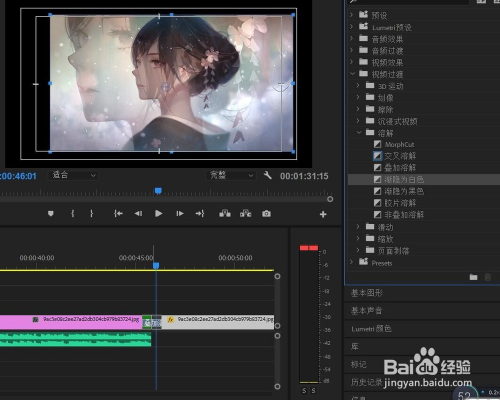
Task: Select the green audio clip
Action: tap(75, 339)
